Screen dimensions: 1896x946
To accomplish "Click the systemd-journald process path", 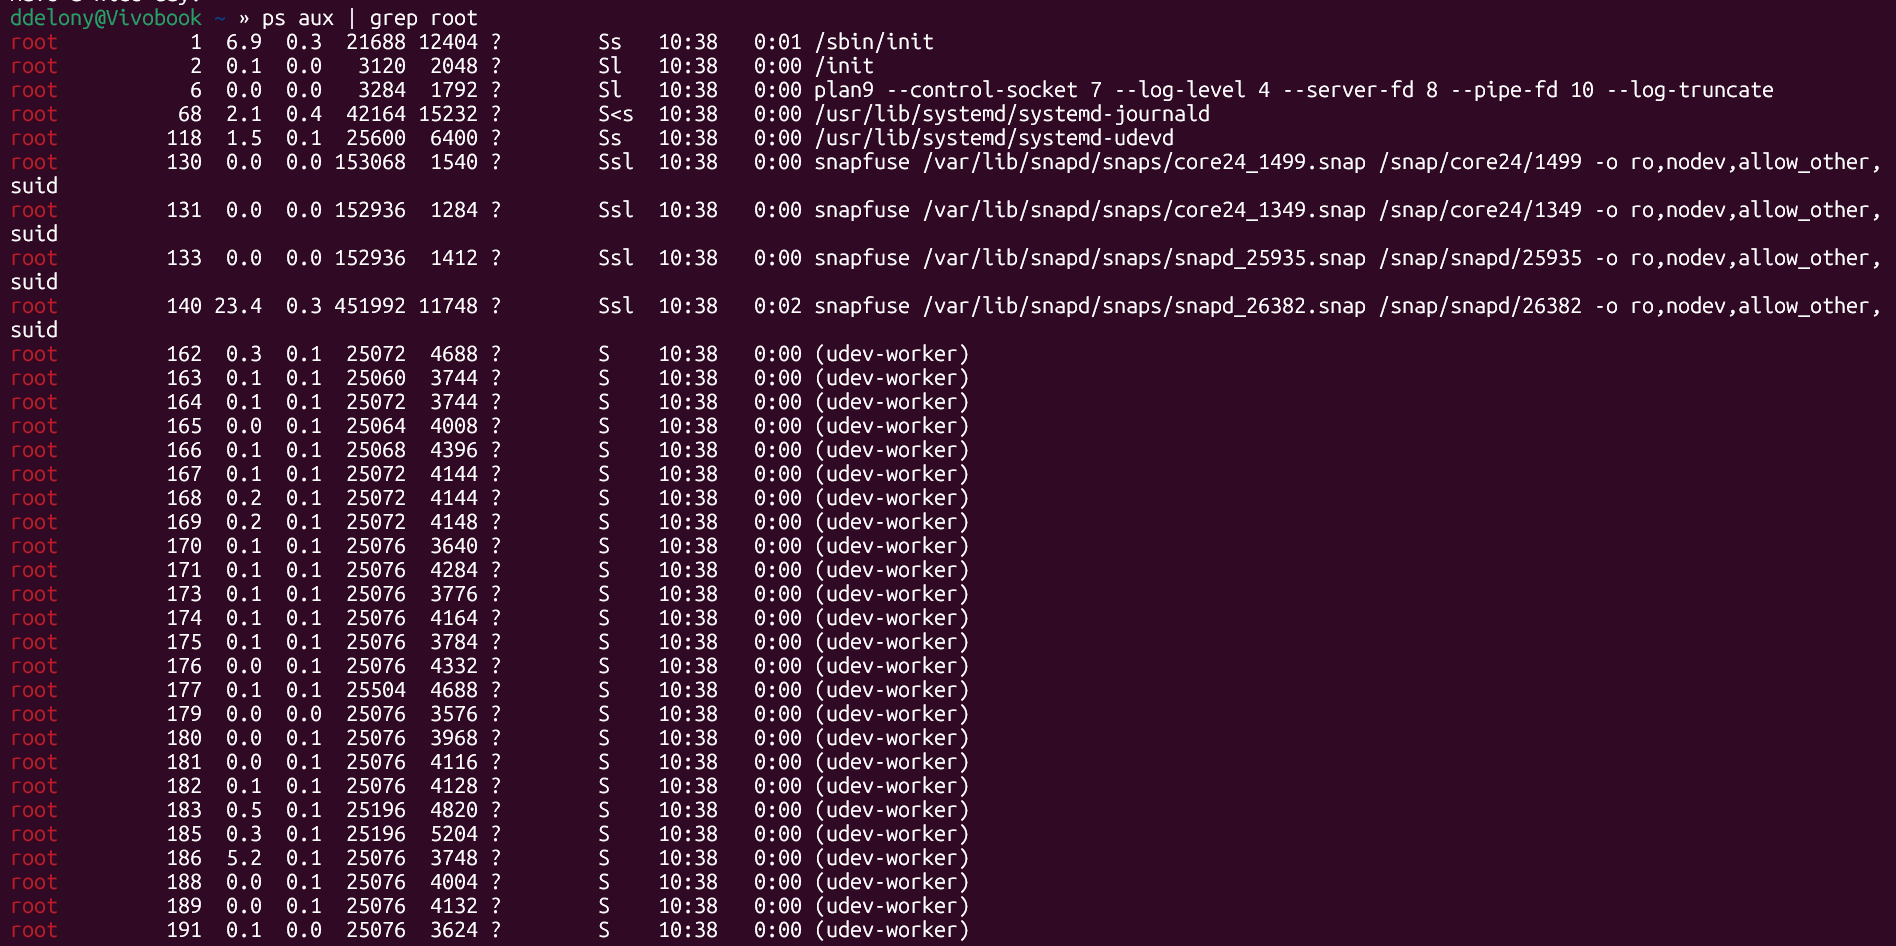I will pyautogui.click(x=1012, y=114).
